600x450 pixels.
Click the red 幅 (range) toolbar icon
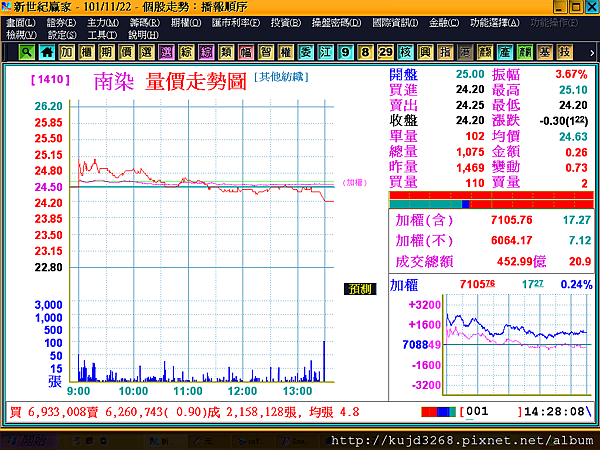coord(246,52)
